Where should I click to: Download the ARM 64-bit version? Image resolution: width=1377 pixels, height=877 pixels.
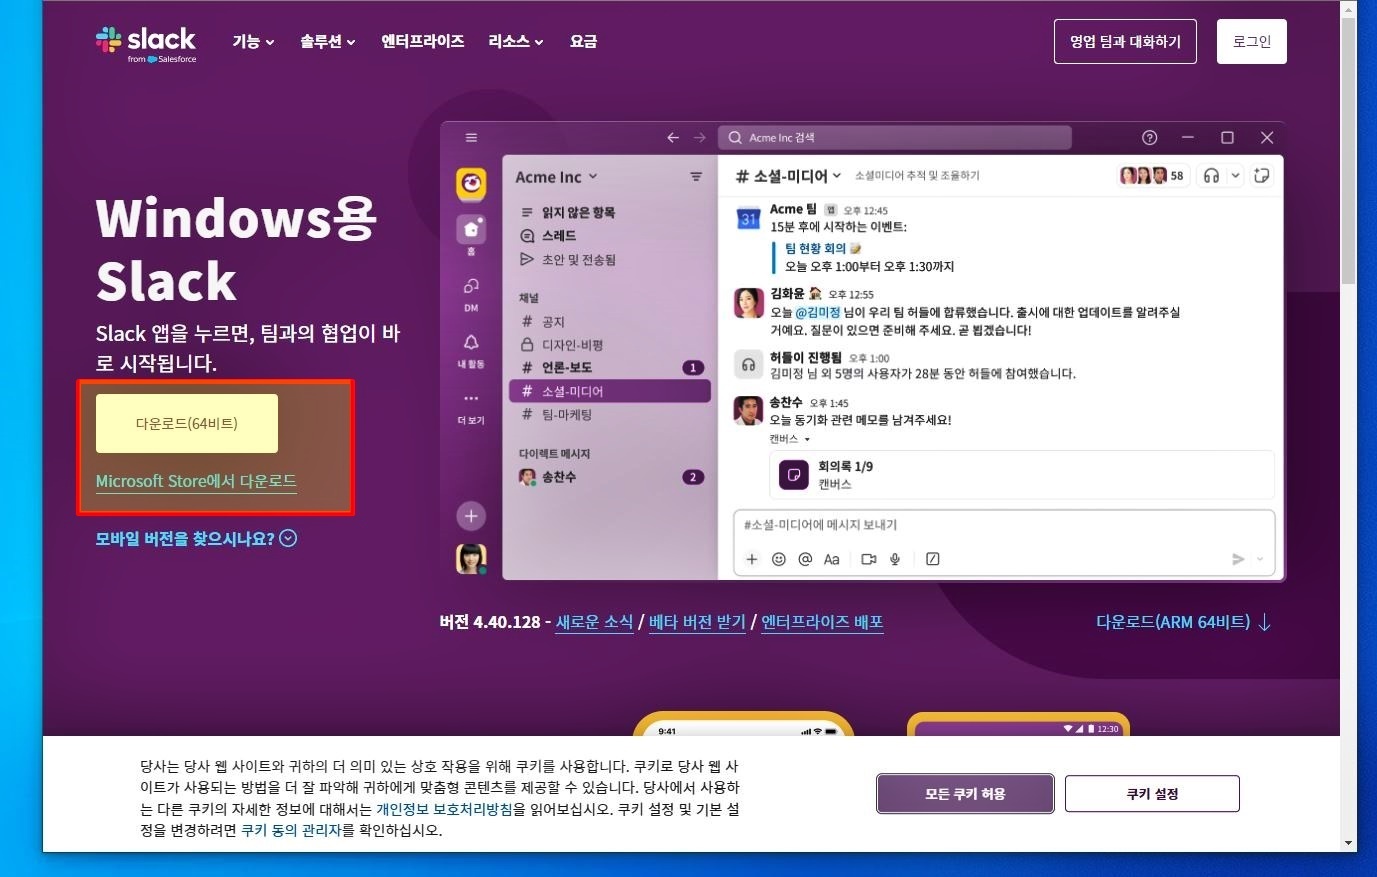pyautogui.click(x=1183, y=622)
